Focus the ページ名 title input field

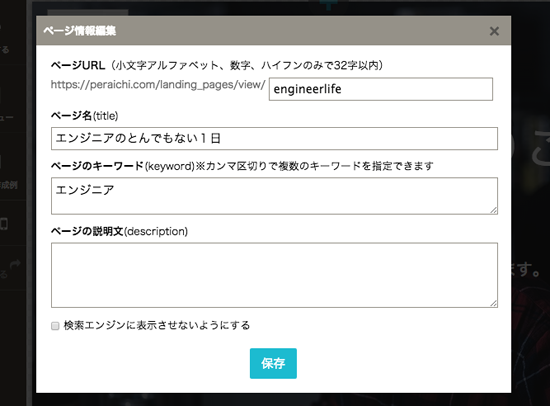coord(274,139)
